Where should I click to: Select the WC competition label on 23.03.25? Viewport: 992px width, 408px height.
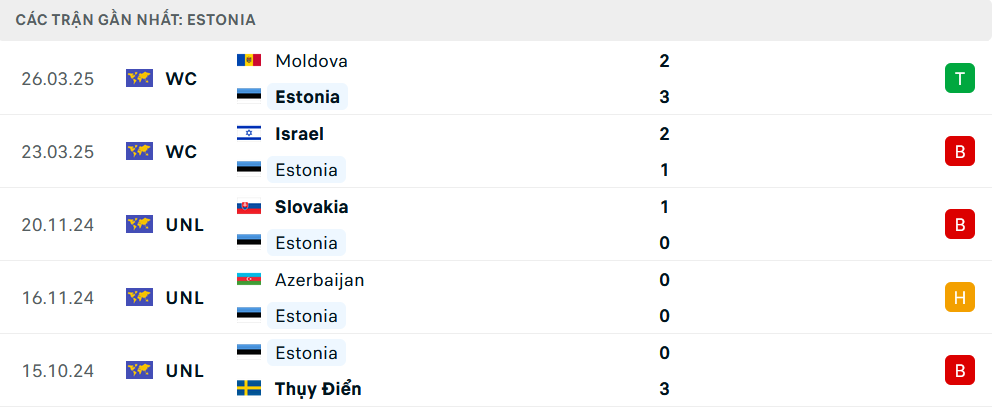182,152
